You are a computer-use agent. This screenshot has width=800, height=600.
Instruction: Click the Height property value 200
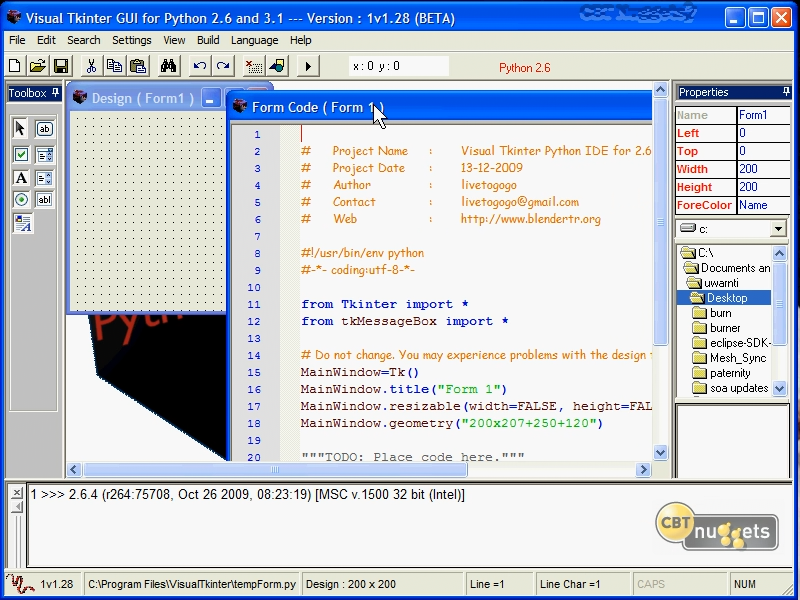pos(764,187)
